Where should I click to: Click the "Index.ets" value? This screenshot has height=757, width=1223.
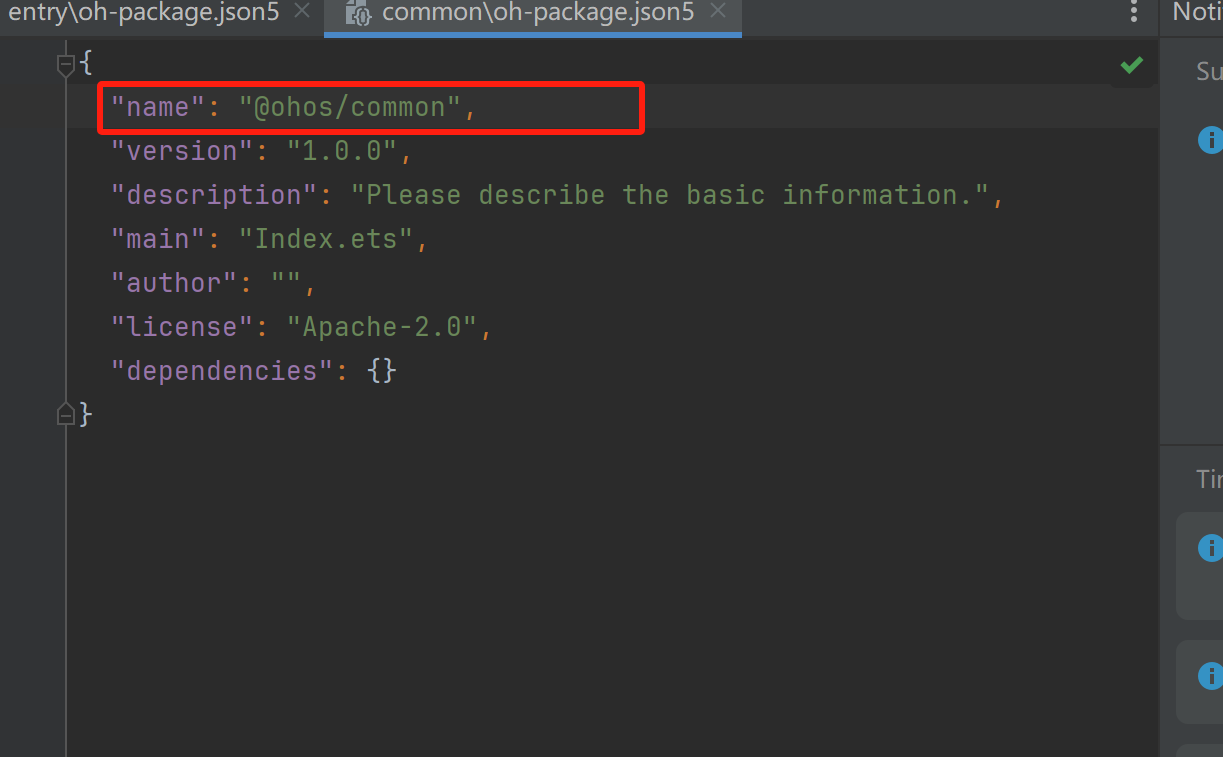click(325, 239)
